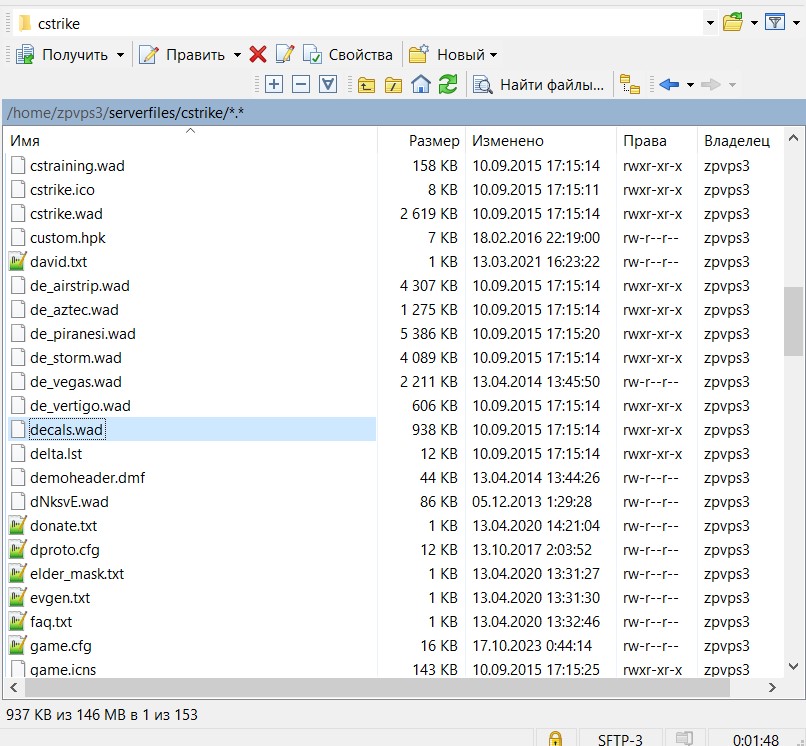This screenshot has height=746, width=806.
Task: Click the horizontal scrollbar right arrow
Action: pyautogui.click(x=772, y=687)
